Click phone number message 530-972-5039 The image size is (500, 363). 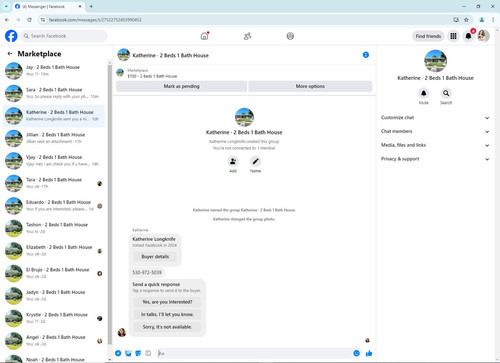click(x=147, y=273)
